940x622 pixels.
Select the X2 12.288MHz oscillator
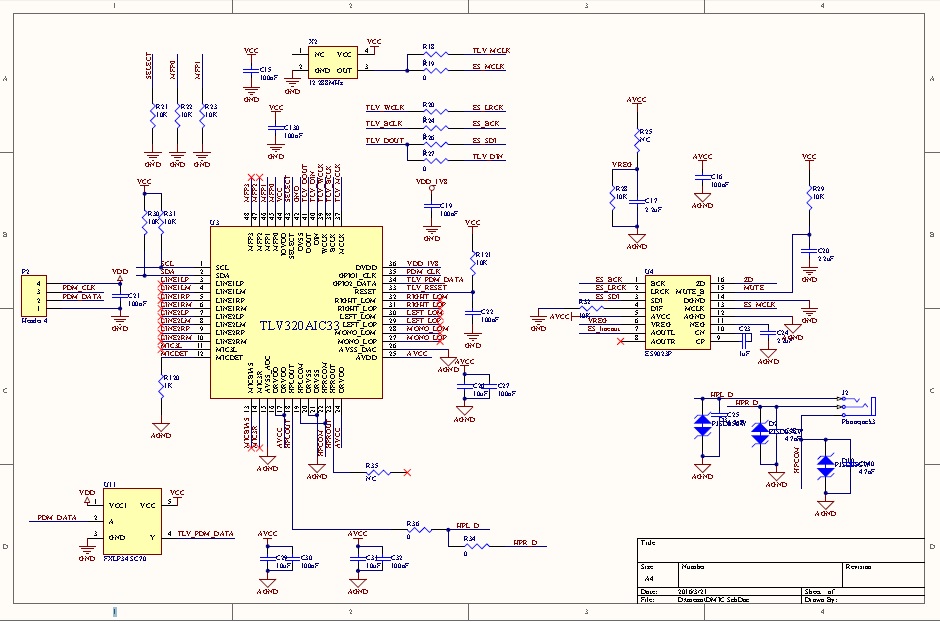[333, 62]
